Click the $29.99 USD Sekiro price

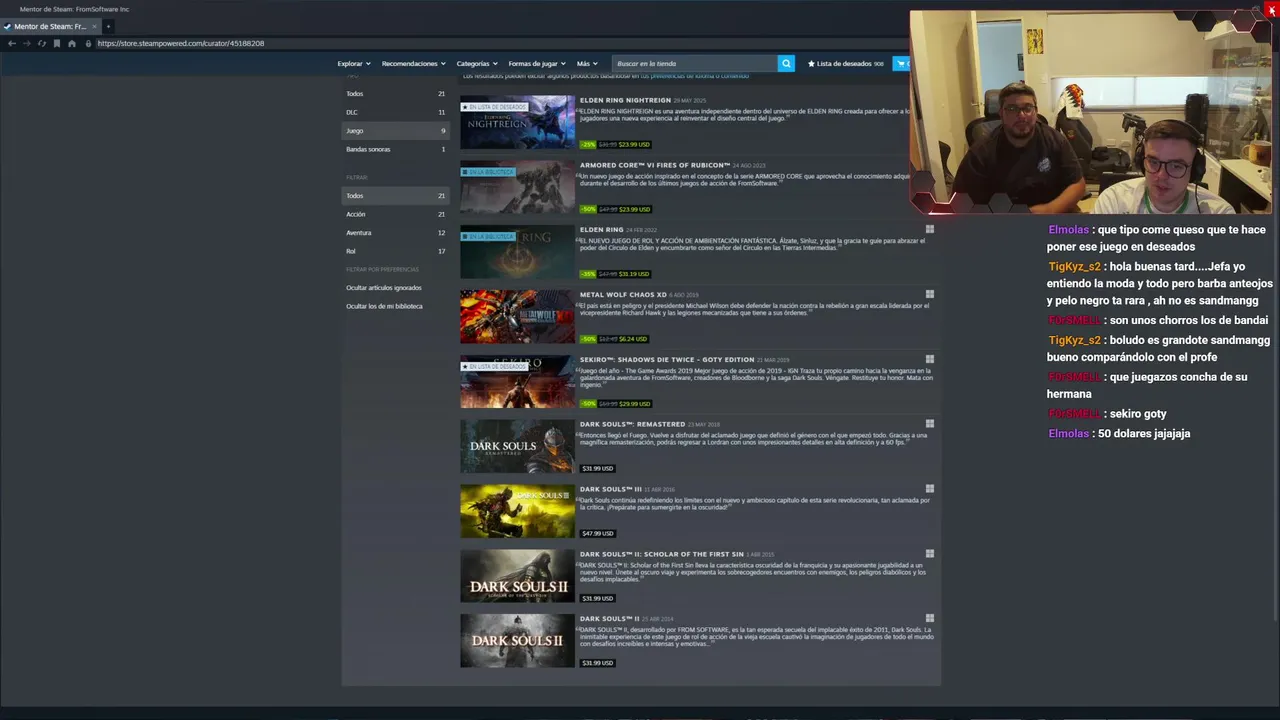pos(635,404)
